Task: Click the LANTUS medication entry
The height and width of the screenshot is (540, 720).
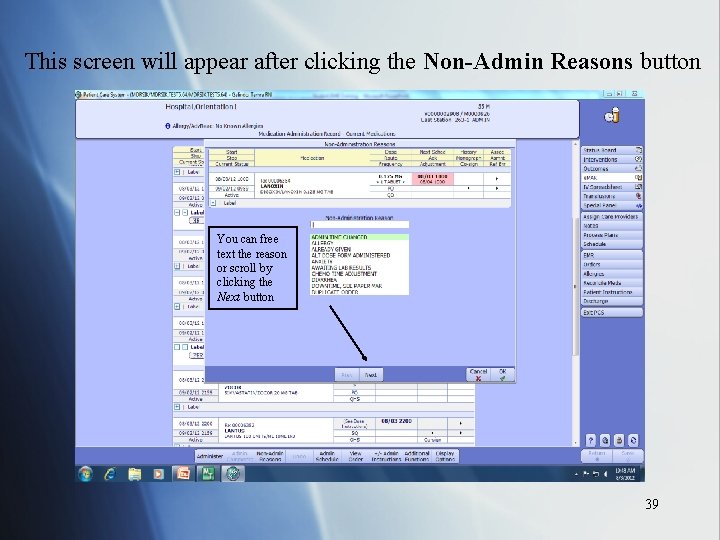Action: coord(276,431)
